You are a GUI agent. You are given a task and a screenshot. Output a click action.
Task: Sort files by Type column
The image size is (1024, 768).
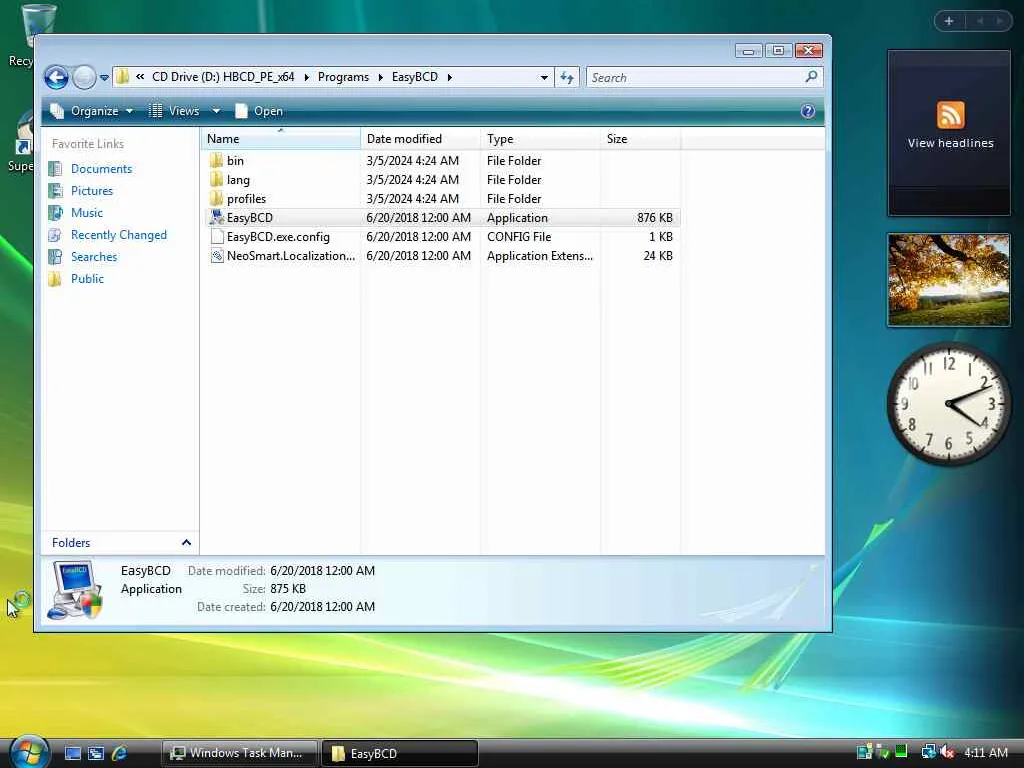click(x=541, y=138)
